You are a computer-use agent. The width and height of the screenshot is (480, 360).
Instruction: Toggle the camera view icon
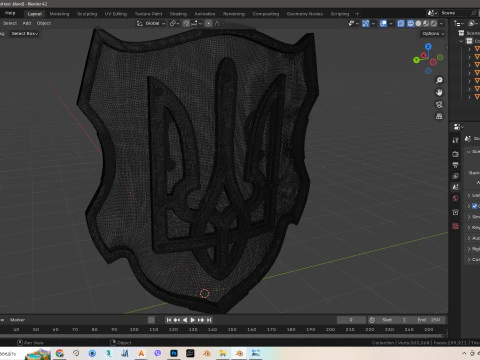tap(439, 104)
